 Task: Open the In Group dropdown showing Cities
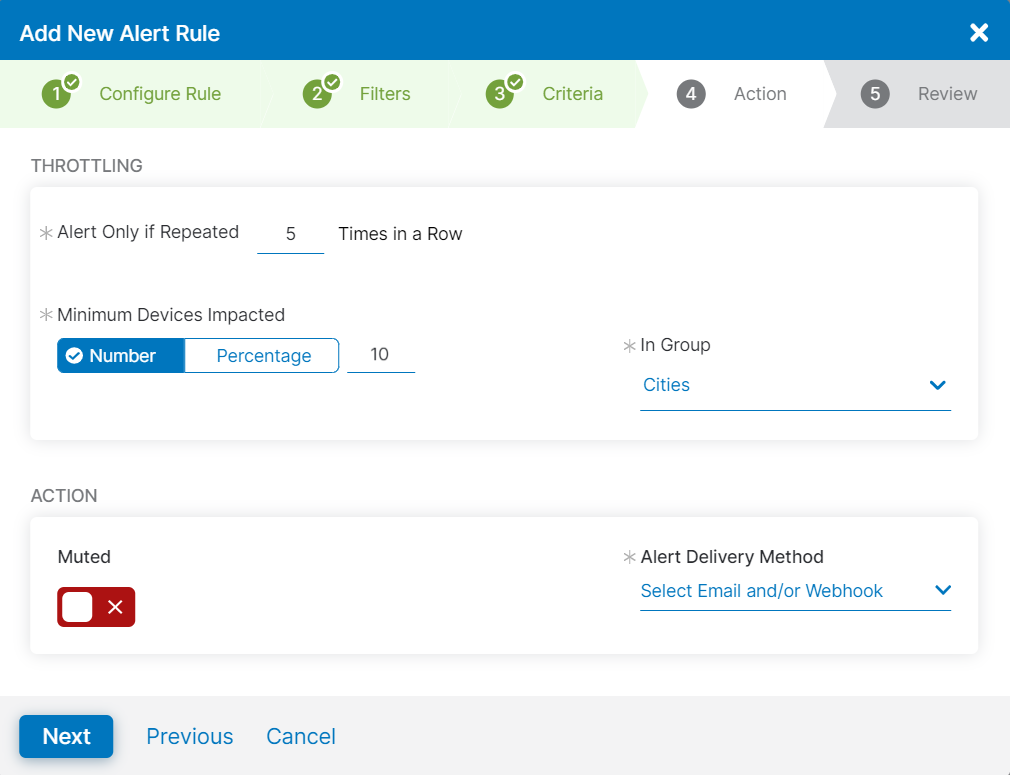(x=795, y=385)
